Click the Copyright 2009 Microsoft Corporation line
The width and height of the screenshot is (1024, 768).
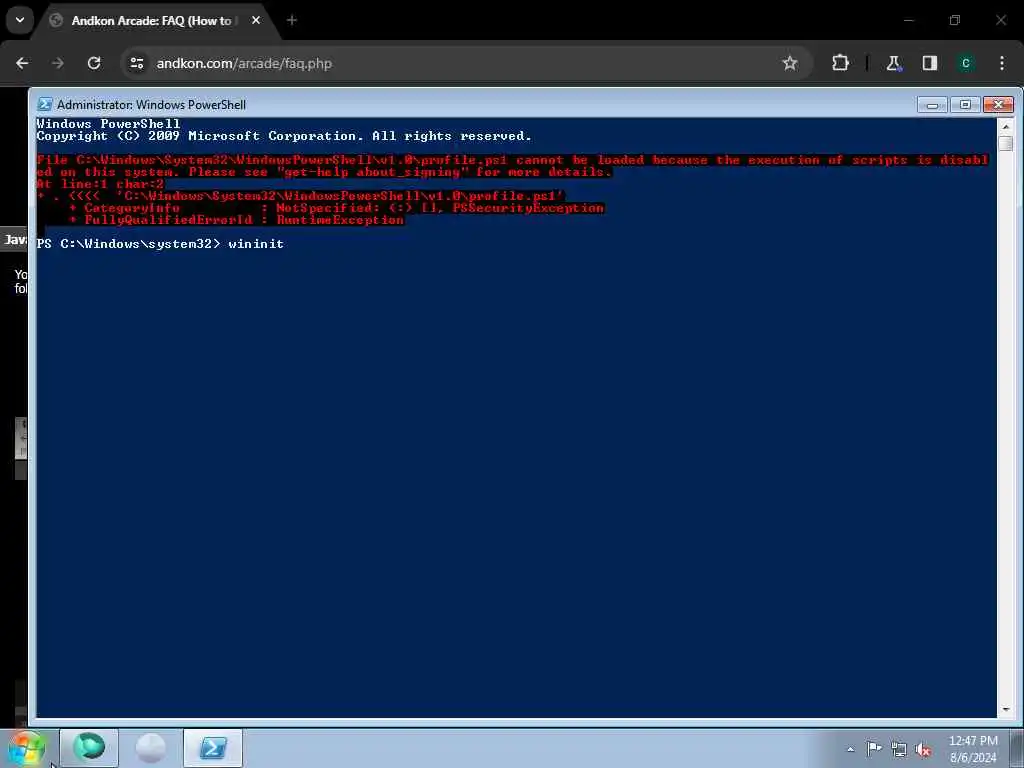284,136
